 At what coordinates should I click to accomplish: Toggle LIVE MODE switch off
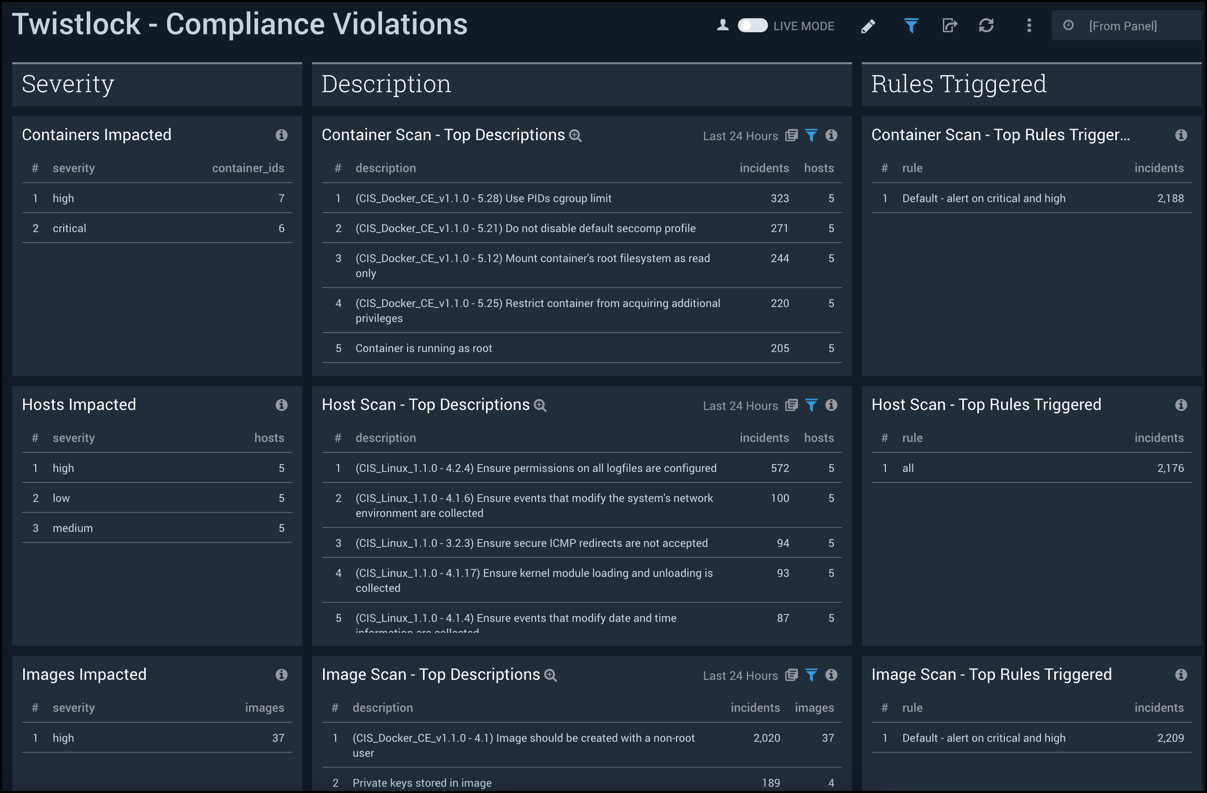click(751, 25)
